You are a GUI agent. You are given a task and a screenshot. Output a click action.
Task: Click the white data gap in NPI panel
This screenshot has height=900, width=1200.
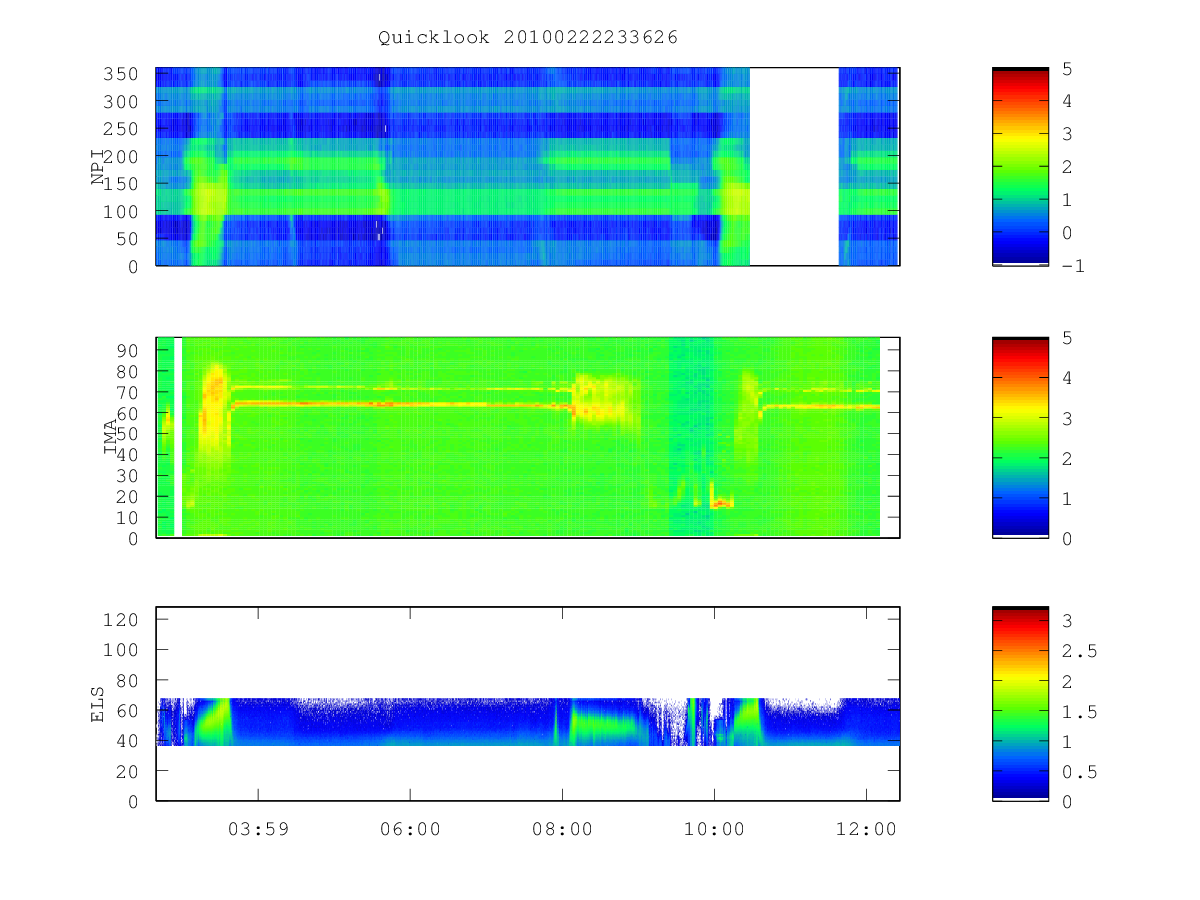pos(794,167)
